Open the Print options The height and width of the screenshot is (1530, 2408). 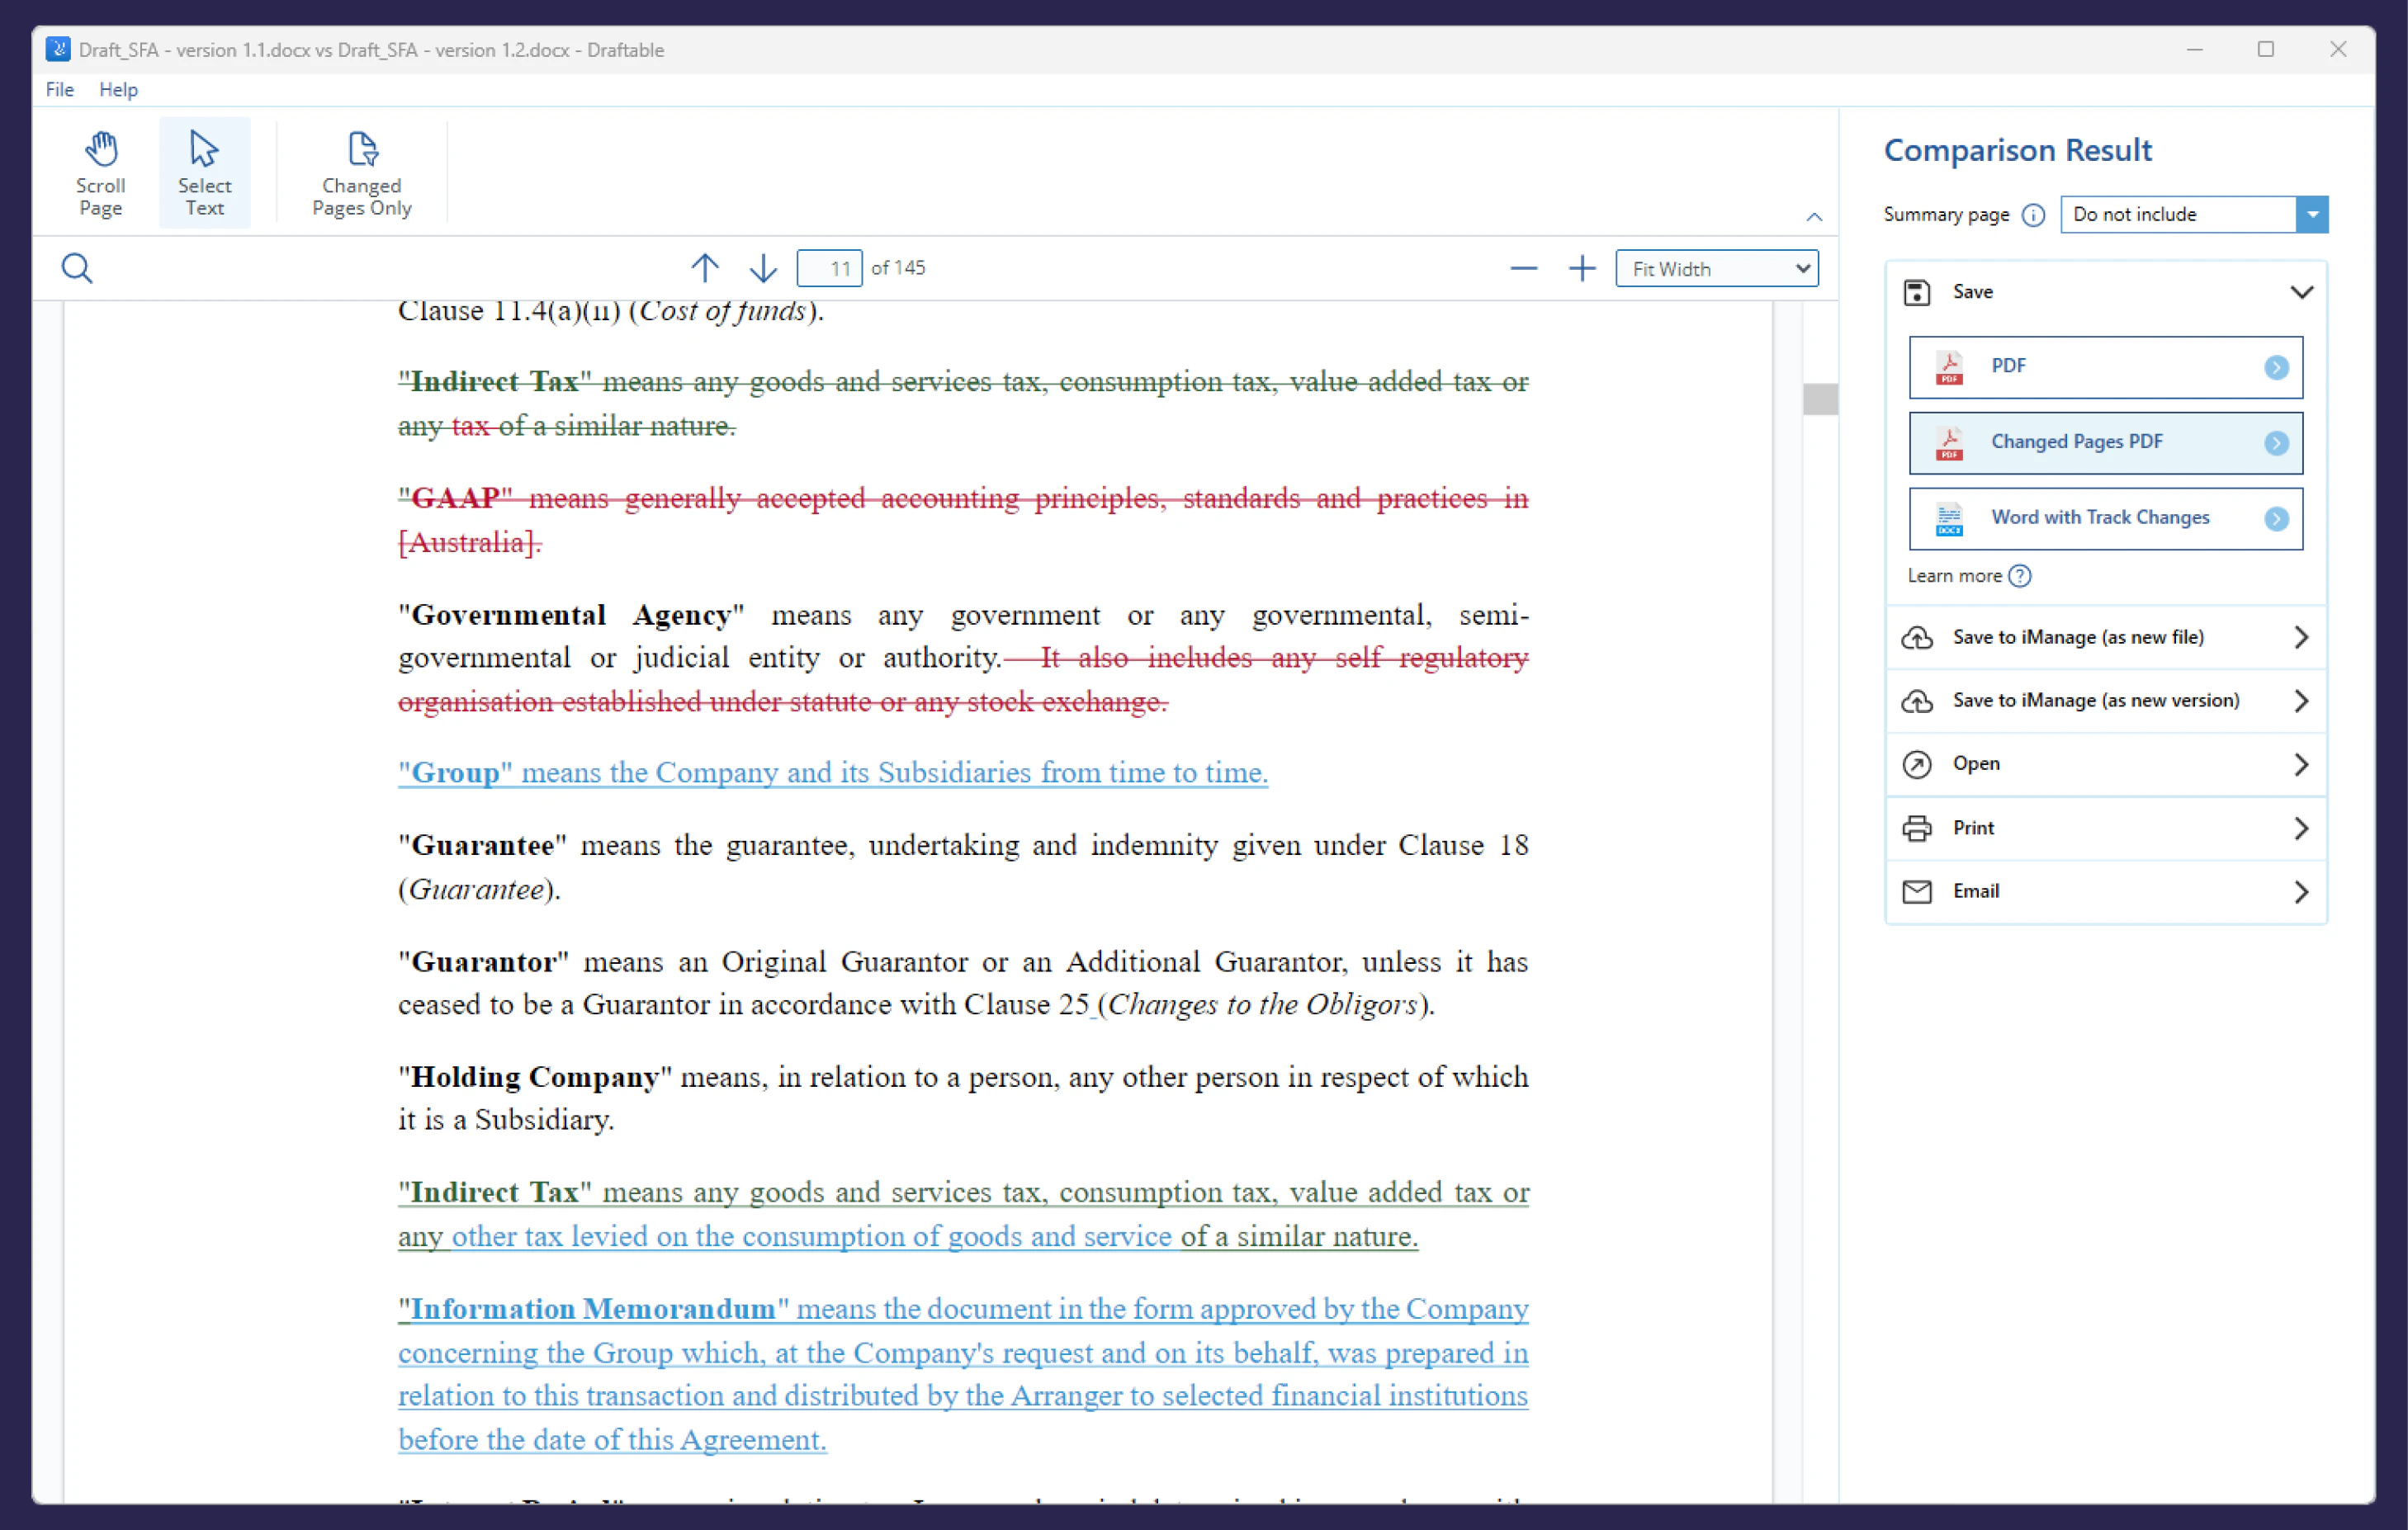click(2104, 828)
